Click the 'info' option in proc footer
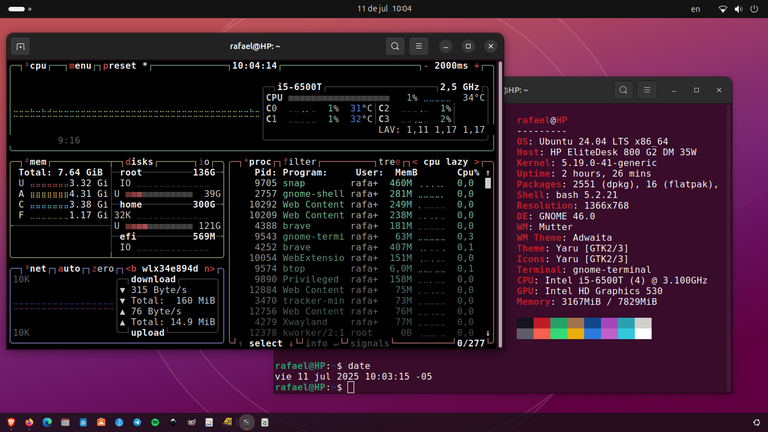The image size is (768, 432). pos(316,343)
